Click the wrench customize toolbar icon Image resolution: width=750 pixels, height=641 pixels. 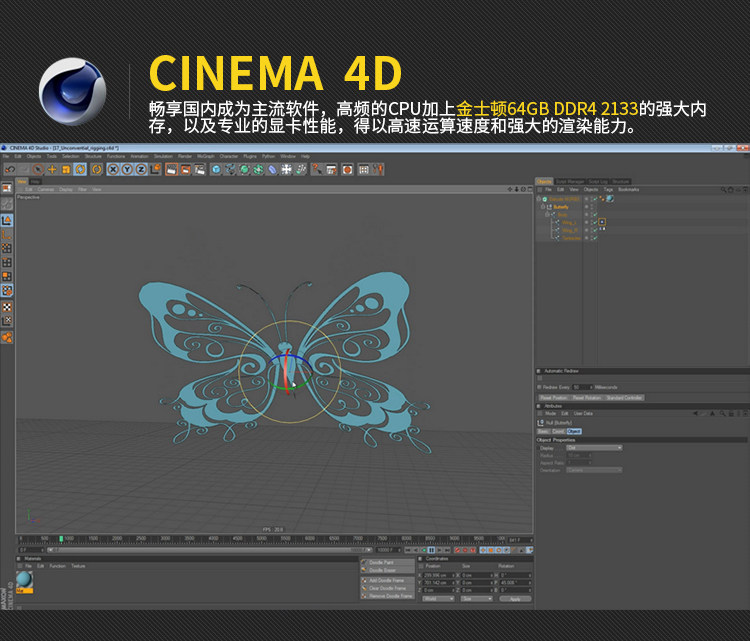[378, 169]
